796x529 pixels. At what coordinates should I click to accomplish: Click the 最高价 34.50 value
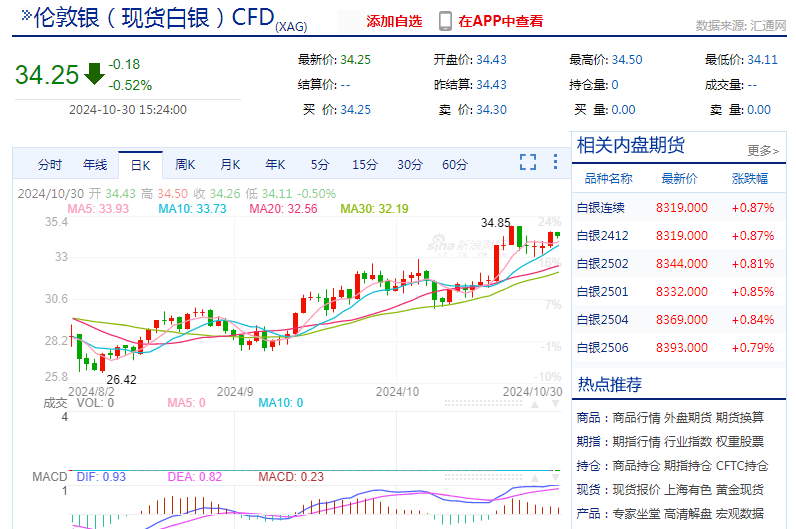(627, 60)
